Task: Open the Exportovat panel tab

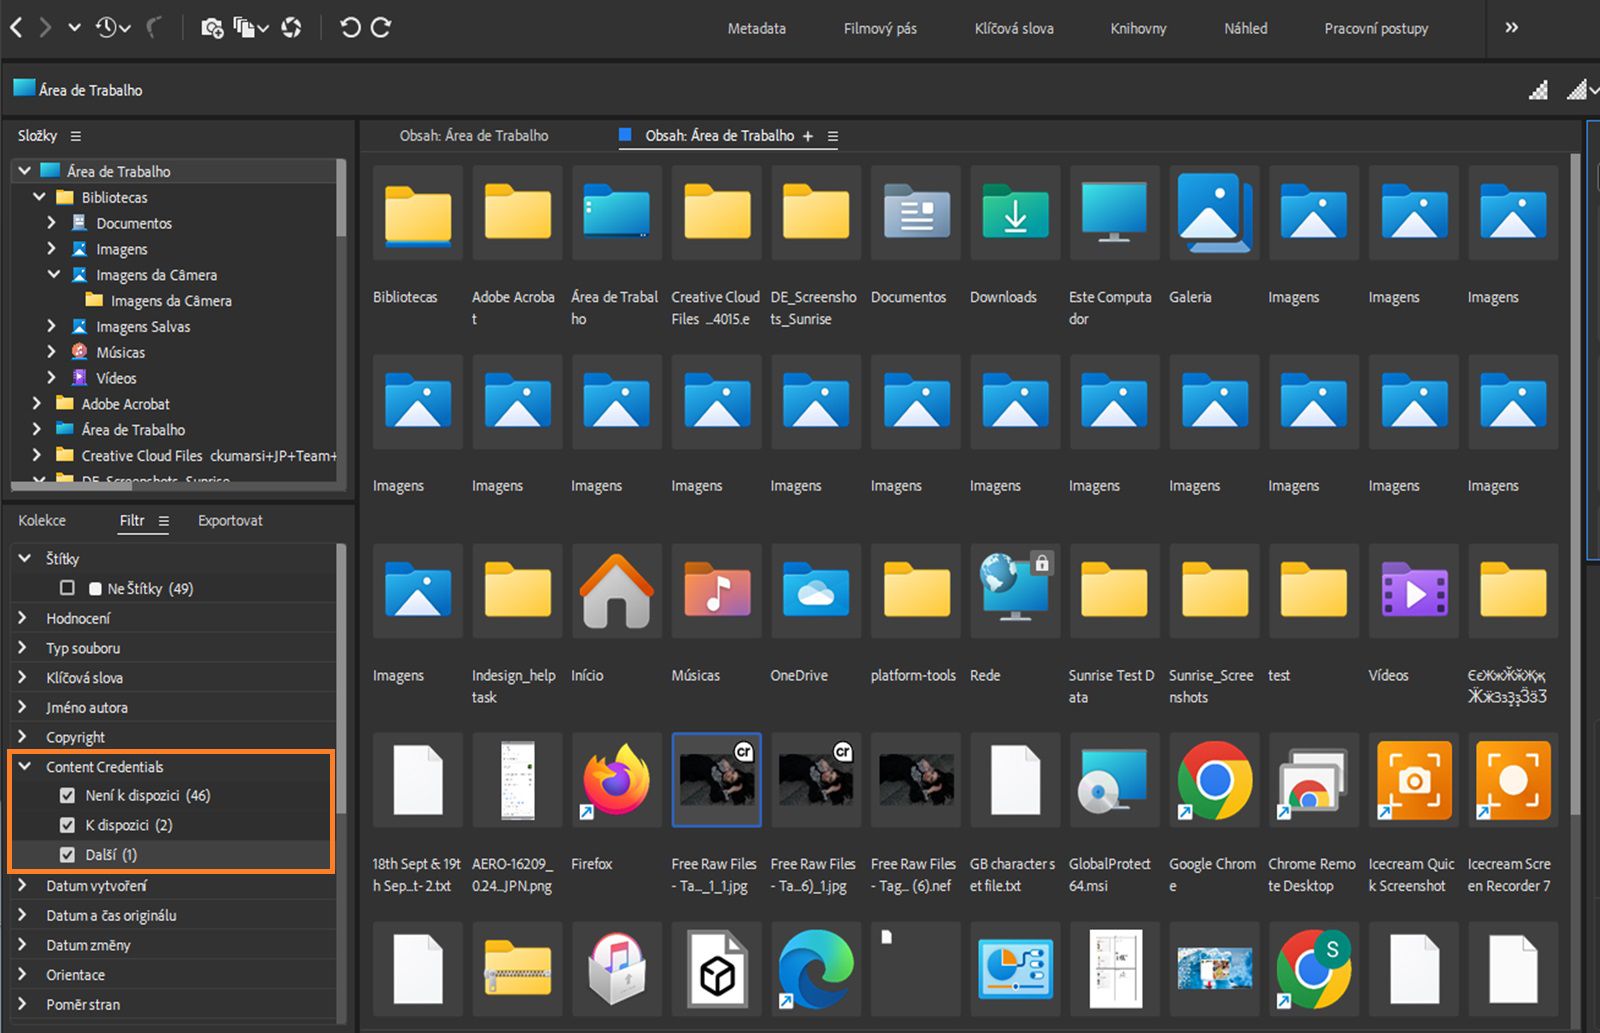Action: [230, 521]
